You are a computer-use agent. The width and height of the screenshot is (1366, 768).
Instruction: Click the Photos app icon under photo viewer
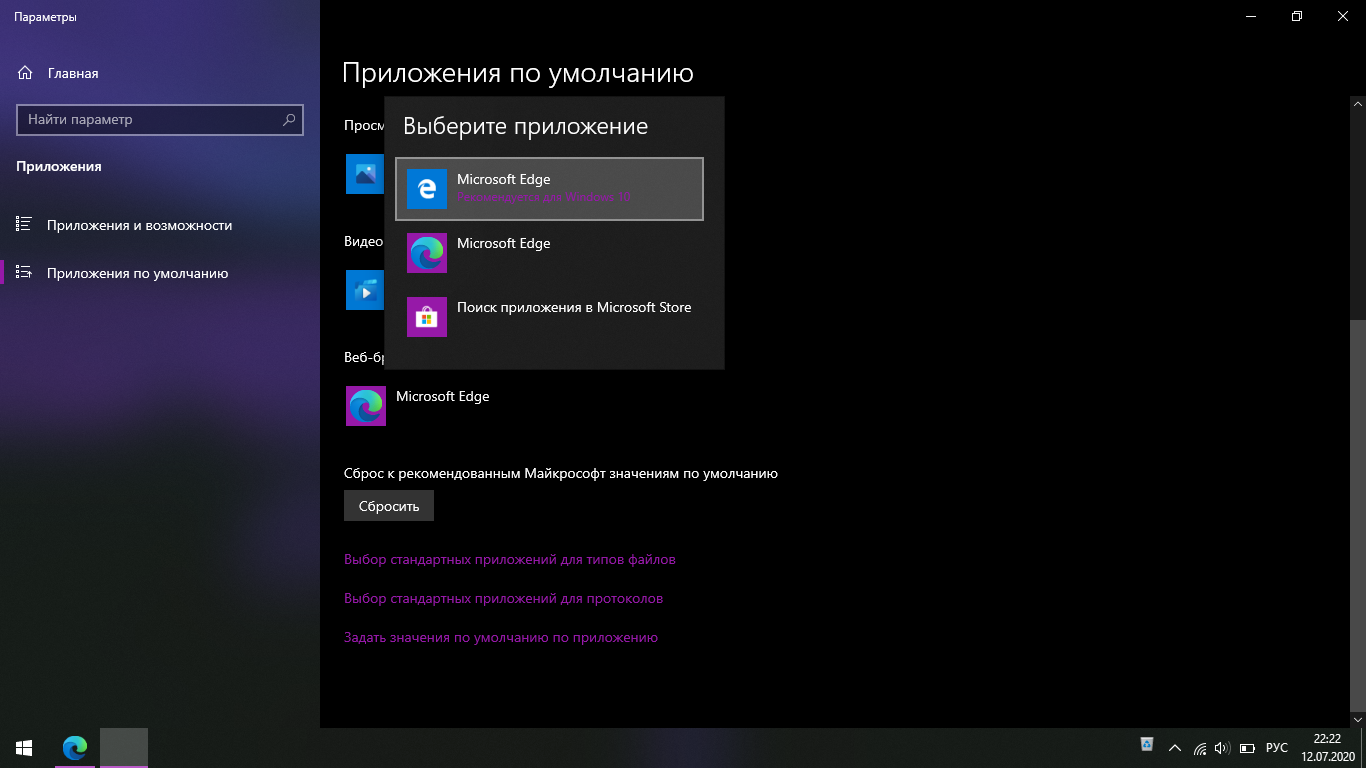[364, 174]
